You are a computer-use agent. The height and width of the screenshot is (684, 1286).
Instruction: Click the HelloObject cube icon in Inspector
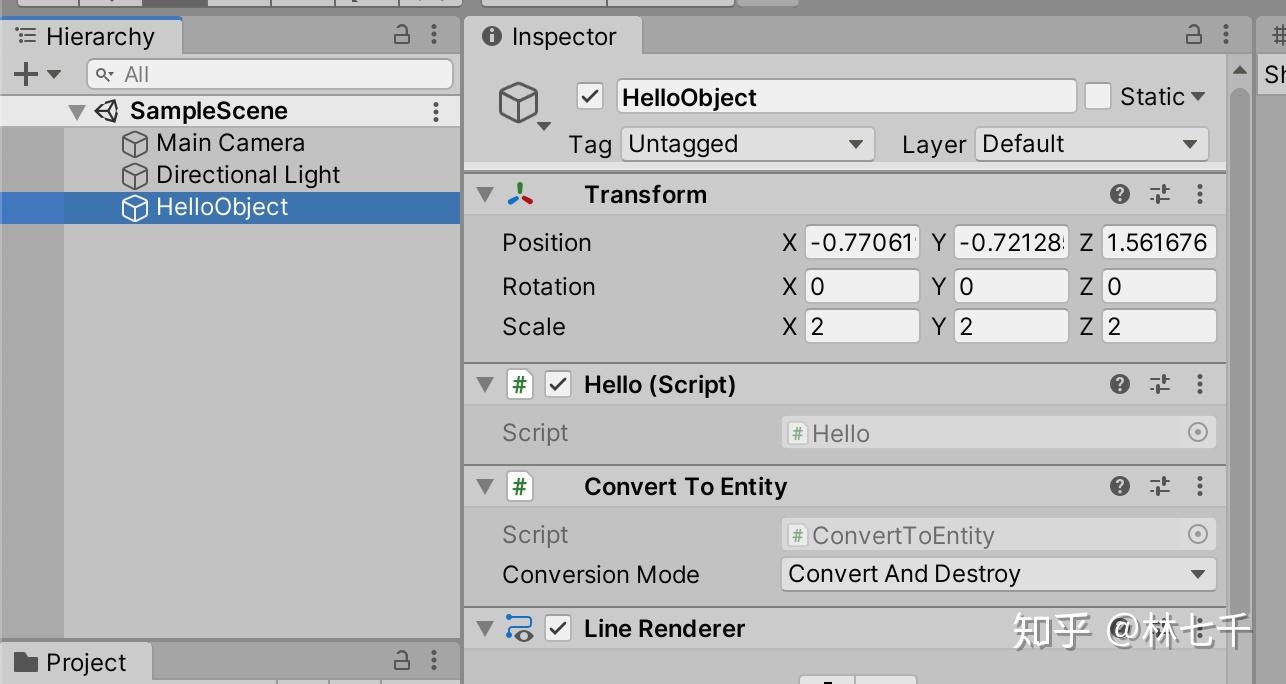[x=519, y=102]
